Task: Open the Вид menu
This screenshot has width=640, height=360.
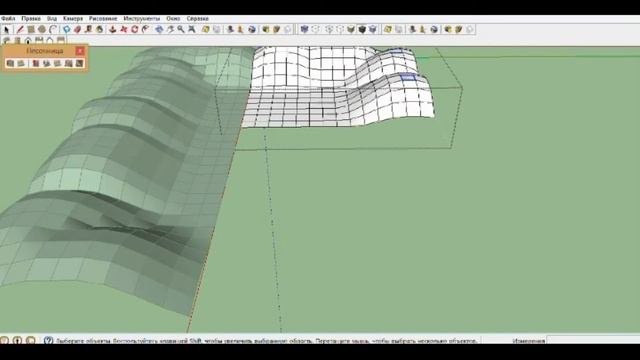Action: [x=52, y=19]
